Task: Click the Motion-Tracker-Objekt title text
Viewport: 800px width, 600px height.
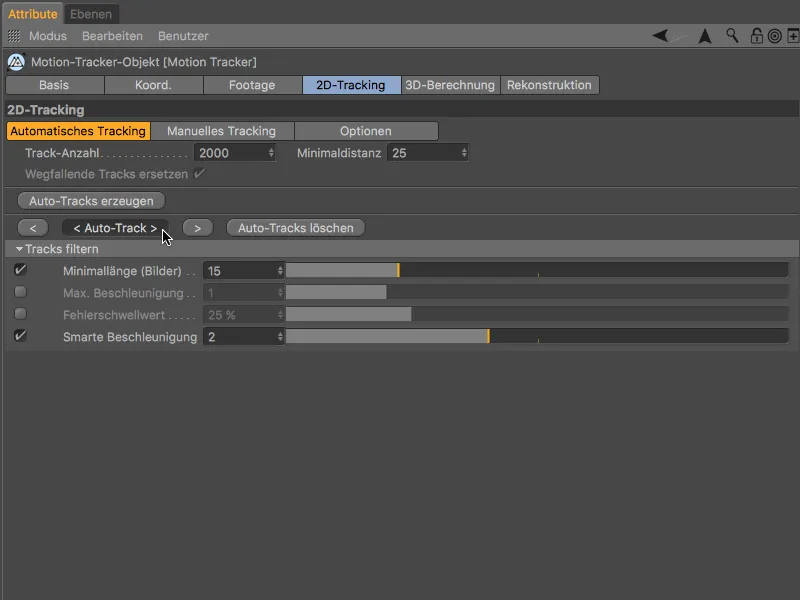Action: (x=144, y=62)
